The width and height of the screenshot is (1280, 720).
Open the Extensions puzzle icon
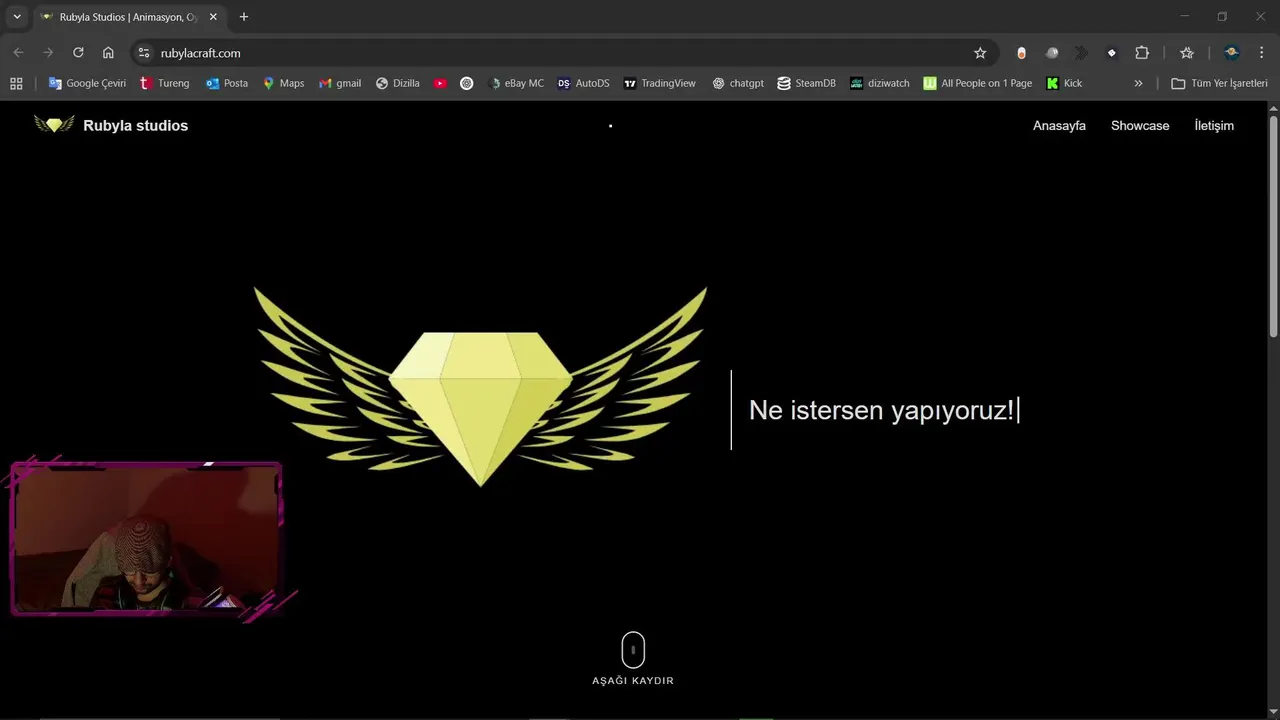point(1142,53)
